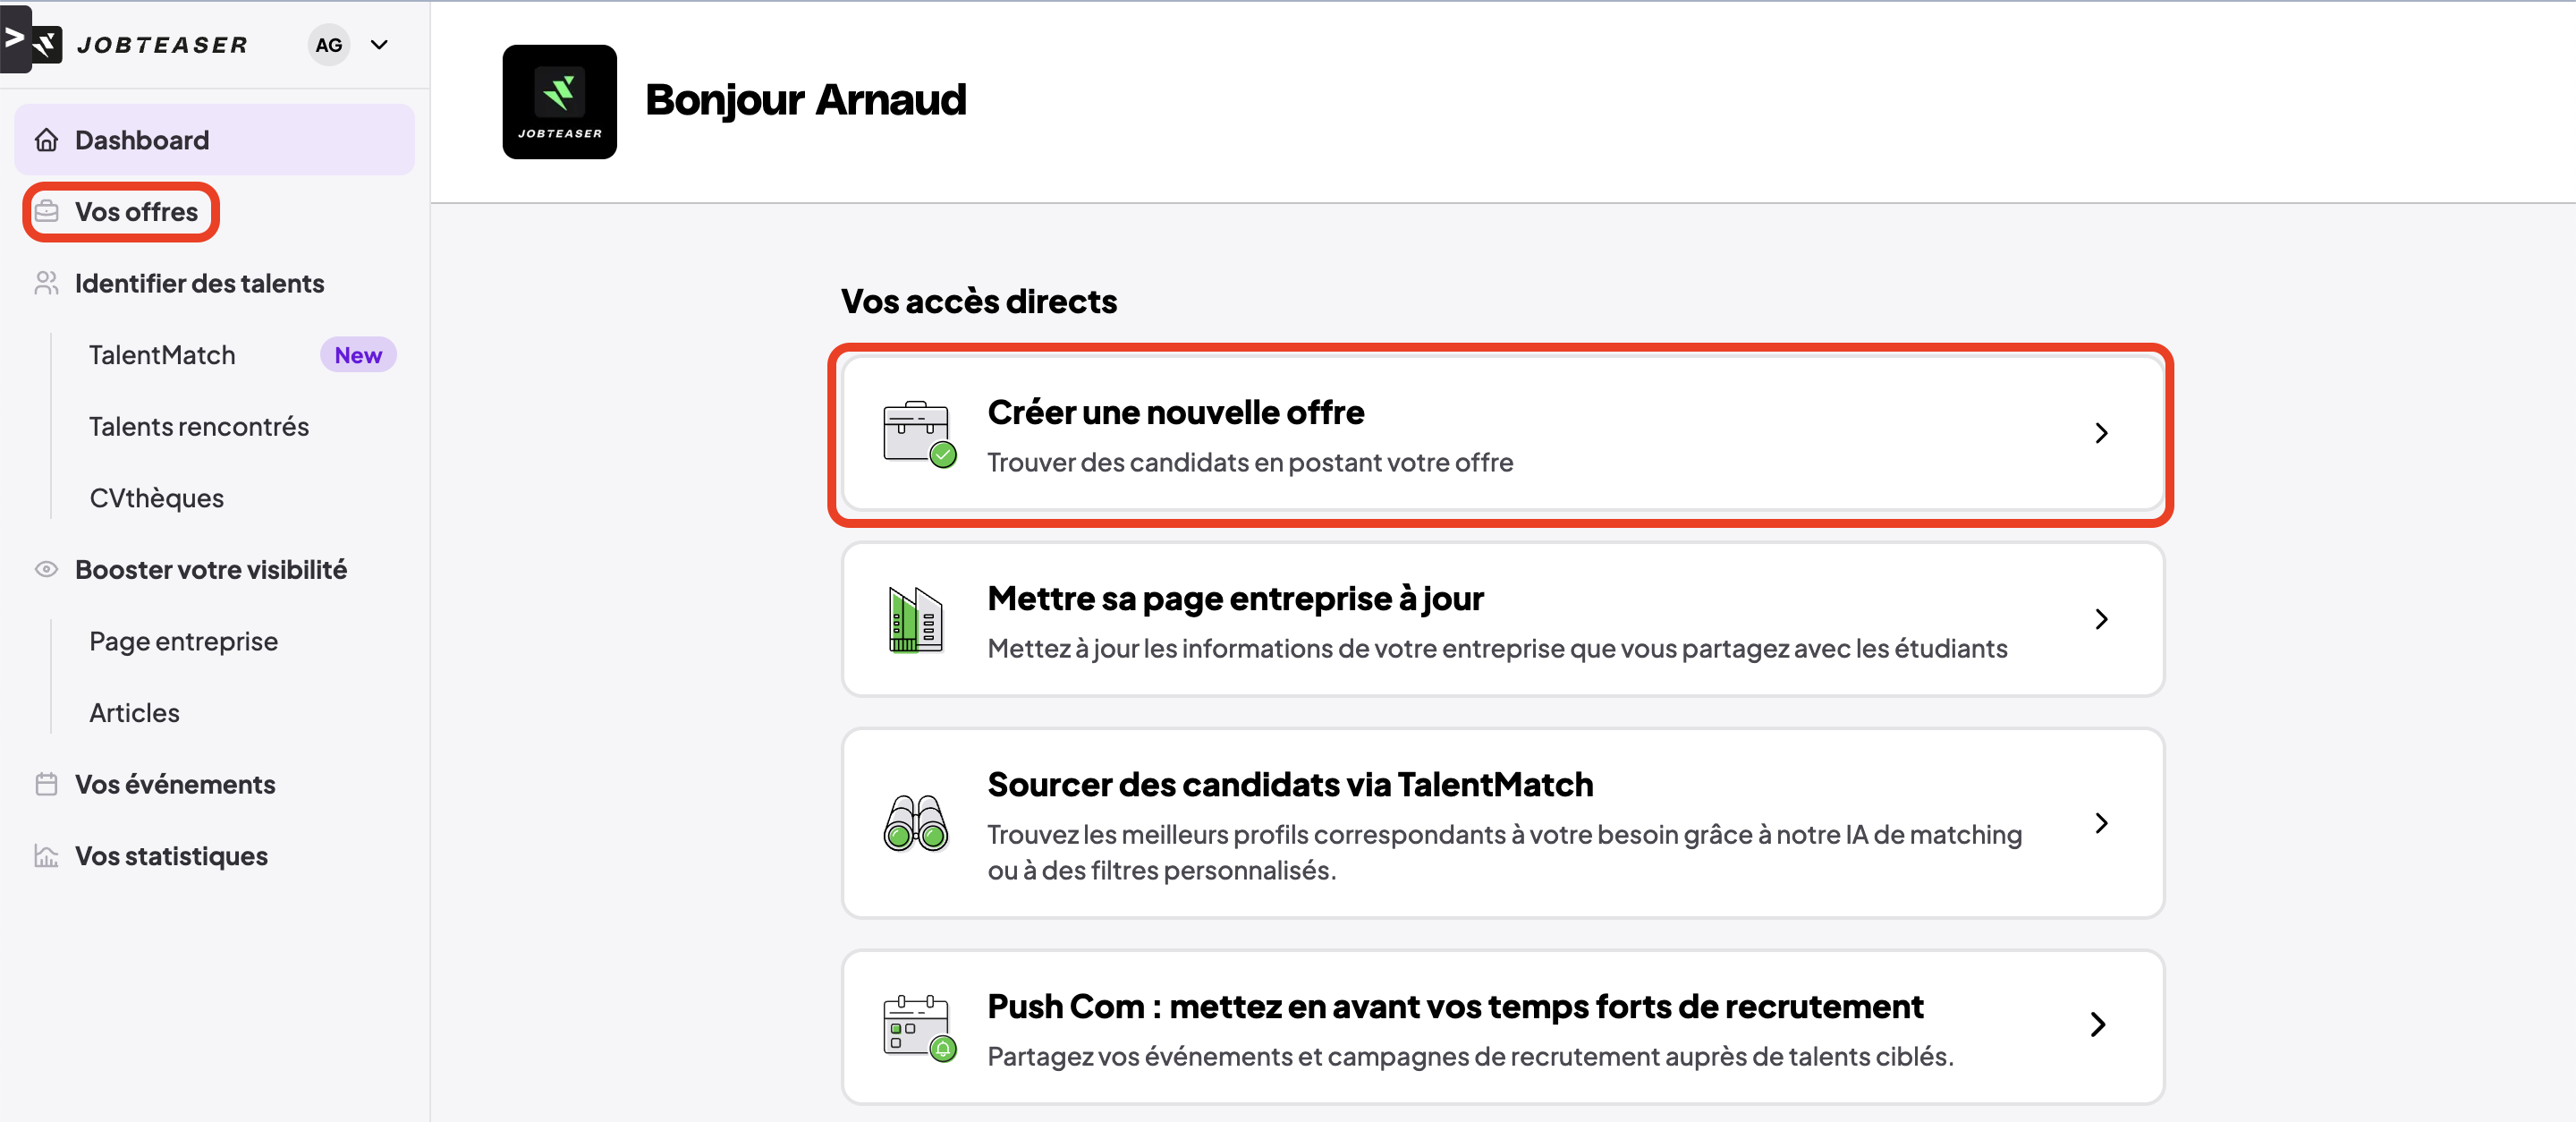Click the people icon for Identifier des talents

[x=46, y=284]
